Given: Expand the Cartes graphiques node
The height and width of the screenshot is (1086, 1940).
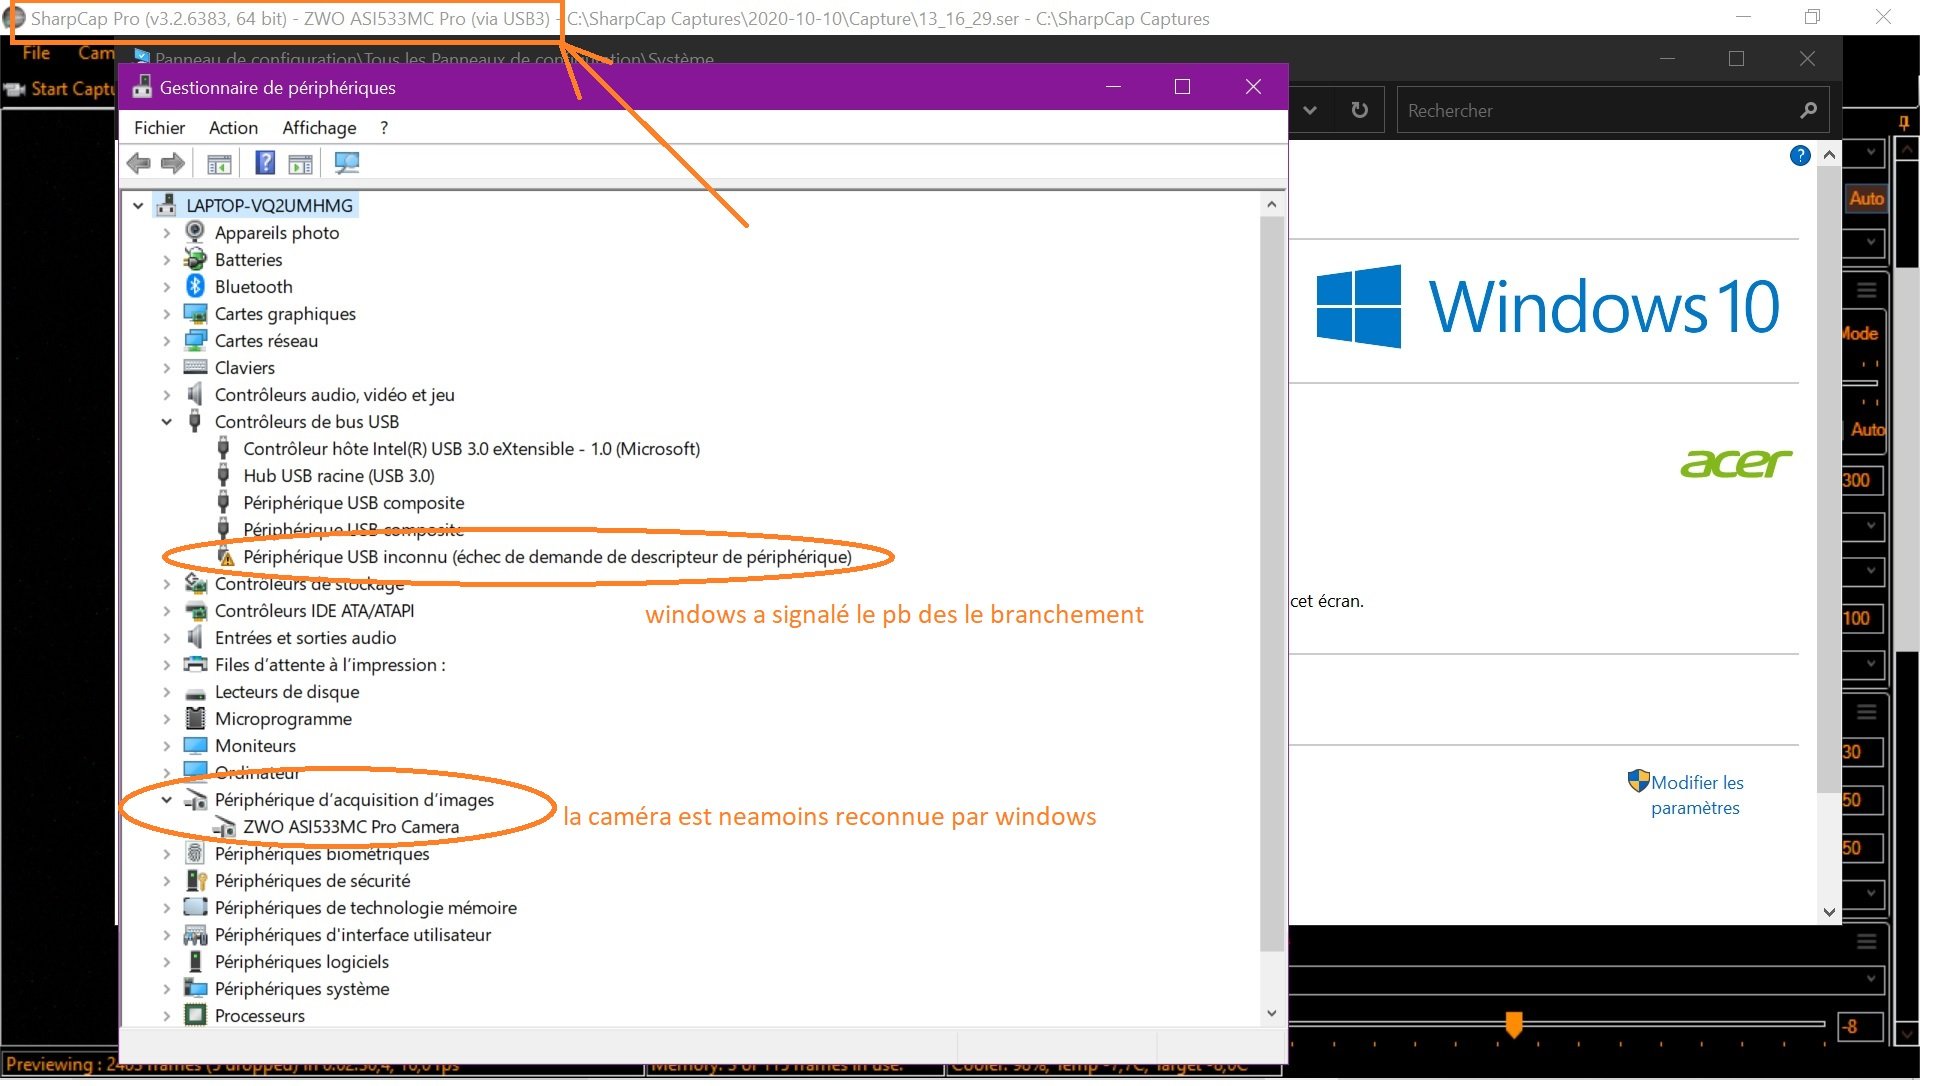Looking at the screenshot, I should [167, 313].
